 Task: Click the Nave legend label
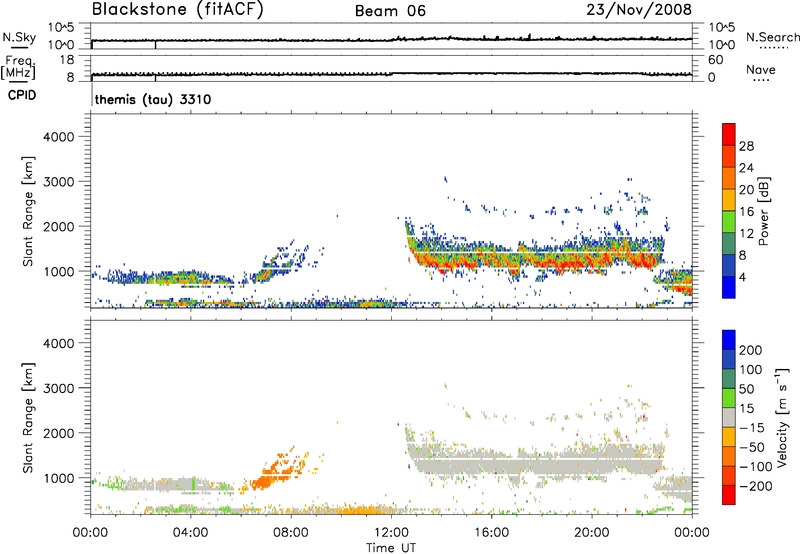pyautogui.click(x=761, y=70)
